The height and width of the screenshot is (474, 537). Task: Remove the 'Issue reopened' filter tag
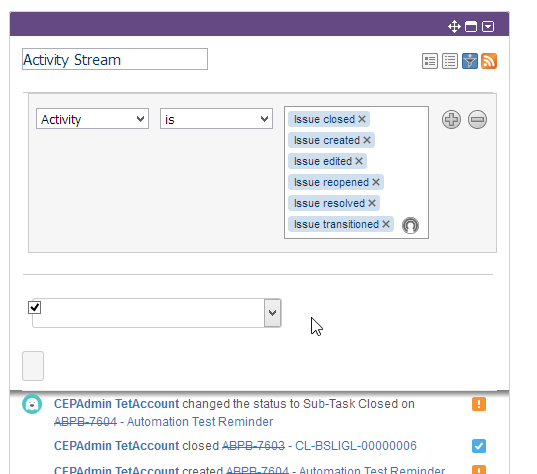coord(376,182)
